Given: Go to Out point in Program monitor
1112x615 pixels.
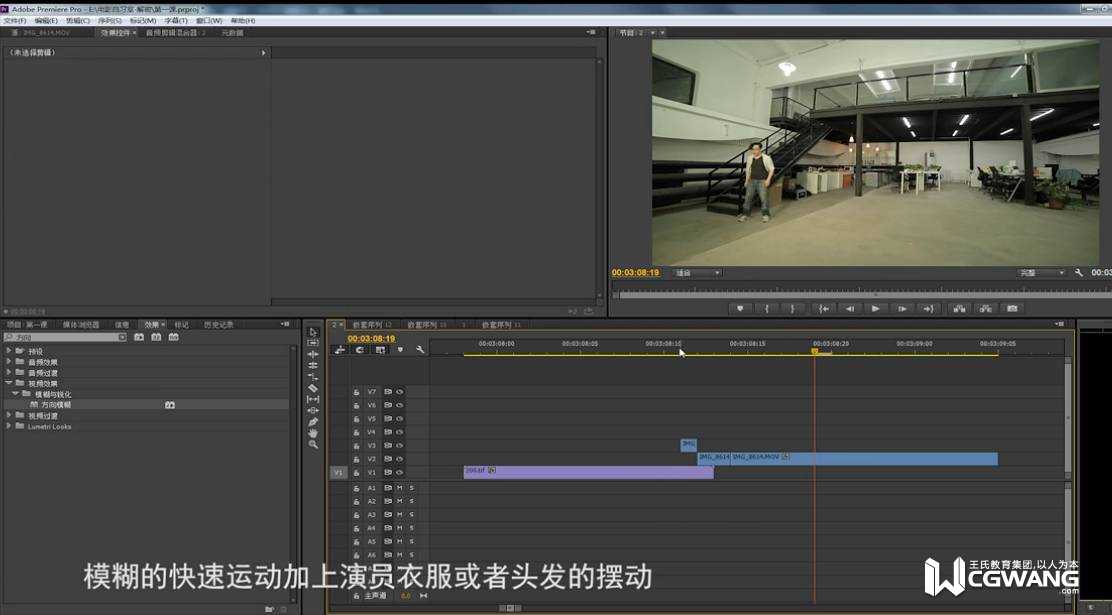Looking at the screenshot, I should (x=928, y=309).
